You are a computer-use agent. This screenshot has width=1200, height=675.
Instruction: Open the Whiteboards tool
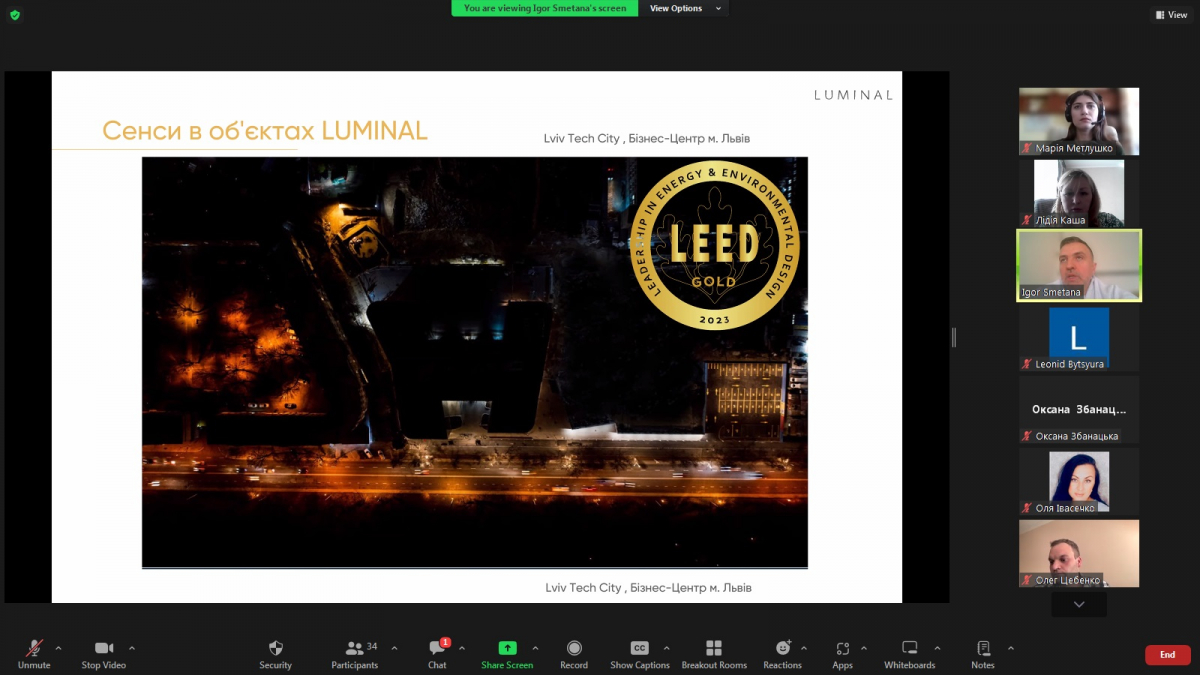(x=909, y=649)
